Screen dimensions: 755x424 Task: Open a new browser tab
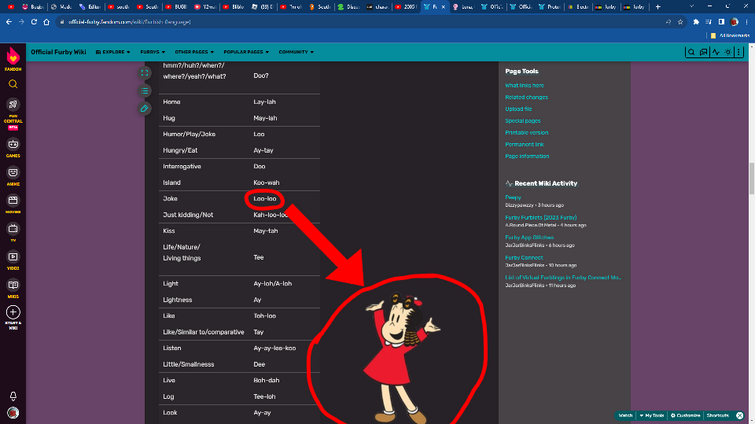click(658, 7)
